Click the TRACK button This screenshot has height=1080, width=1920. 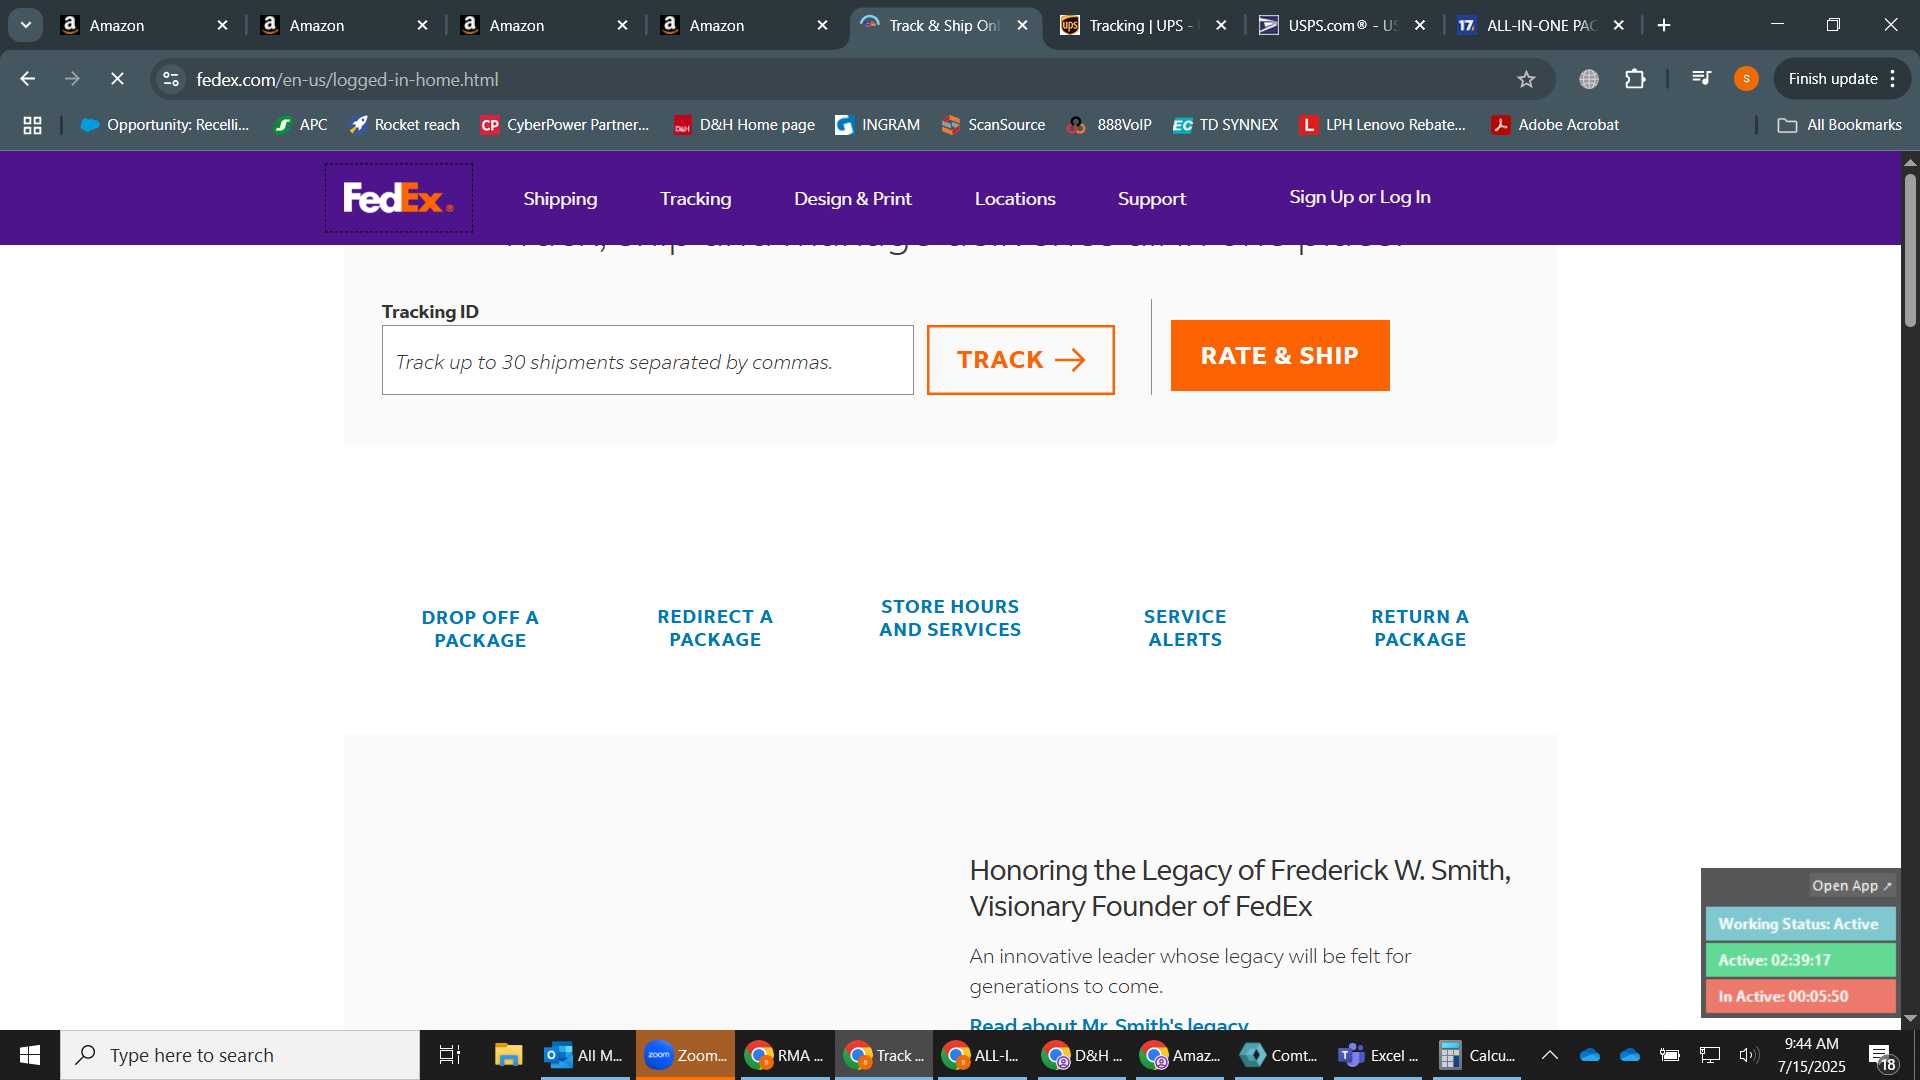pos(1020,360)
